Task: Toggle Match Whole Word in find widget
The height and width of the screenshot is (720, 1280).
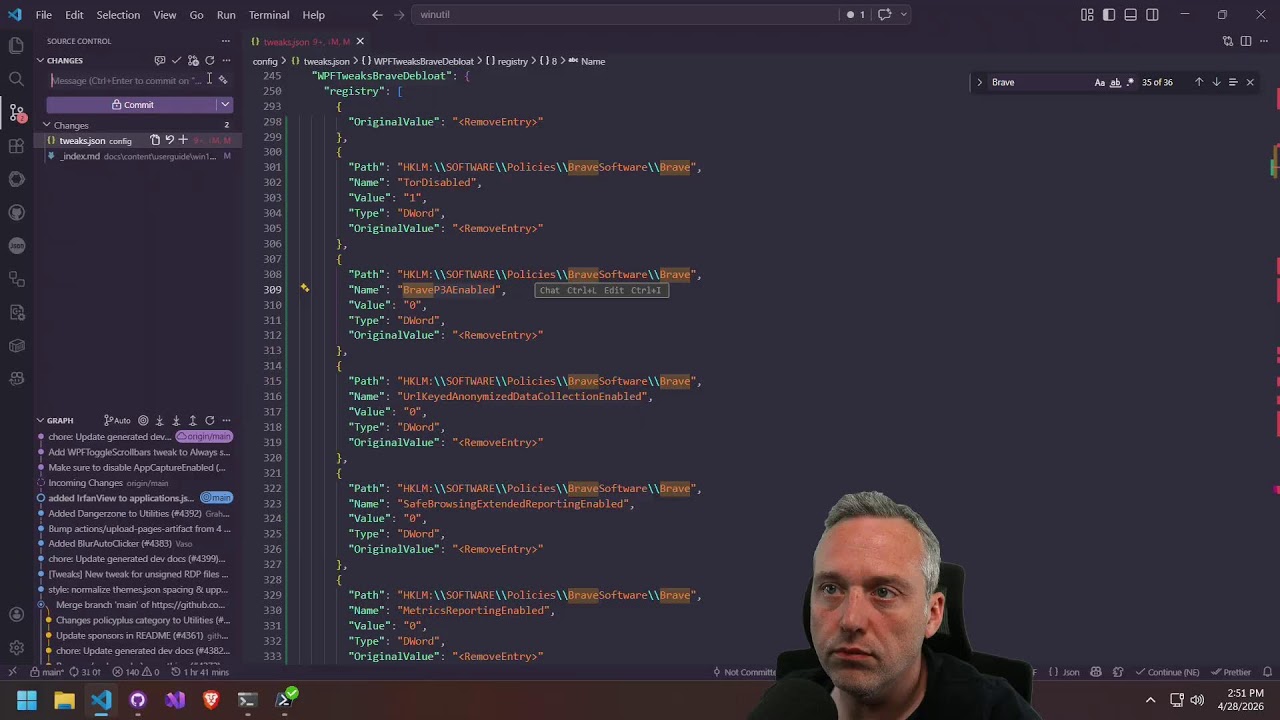Action: pyautogui.click(x=1115, y=82)
